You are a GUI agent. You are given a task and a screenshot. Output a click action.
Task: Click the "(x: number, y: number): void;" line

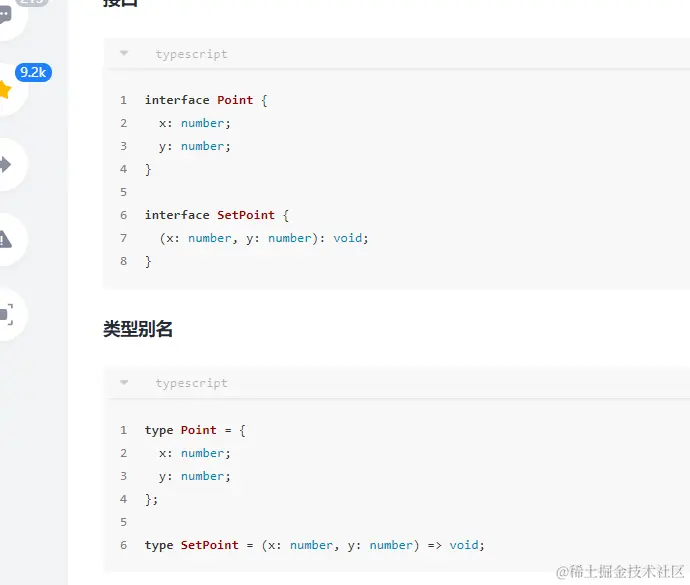pyautogui.click(x=264, y=238)
